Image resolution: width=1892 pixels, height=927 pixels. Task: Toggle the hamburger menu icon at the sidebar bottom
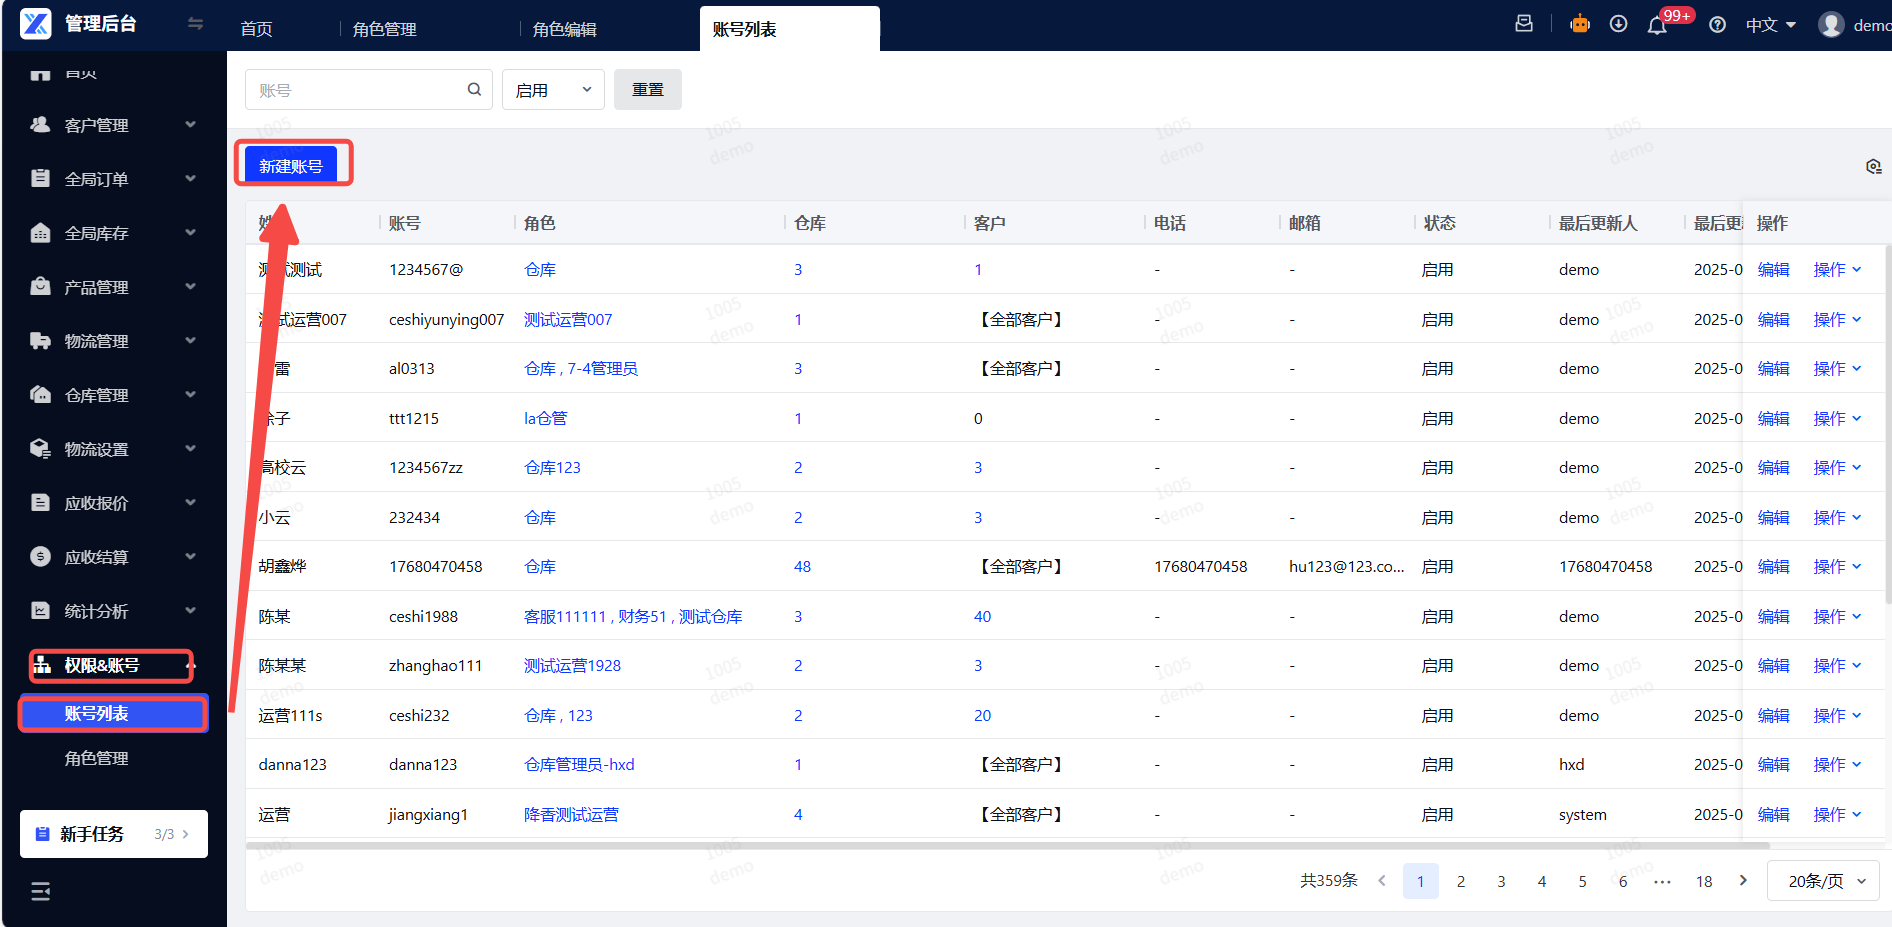40,891
